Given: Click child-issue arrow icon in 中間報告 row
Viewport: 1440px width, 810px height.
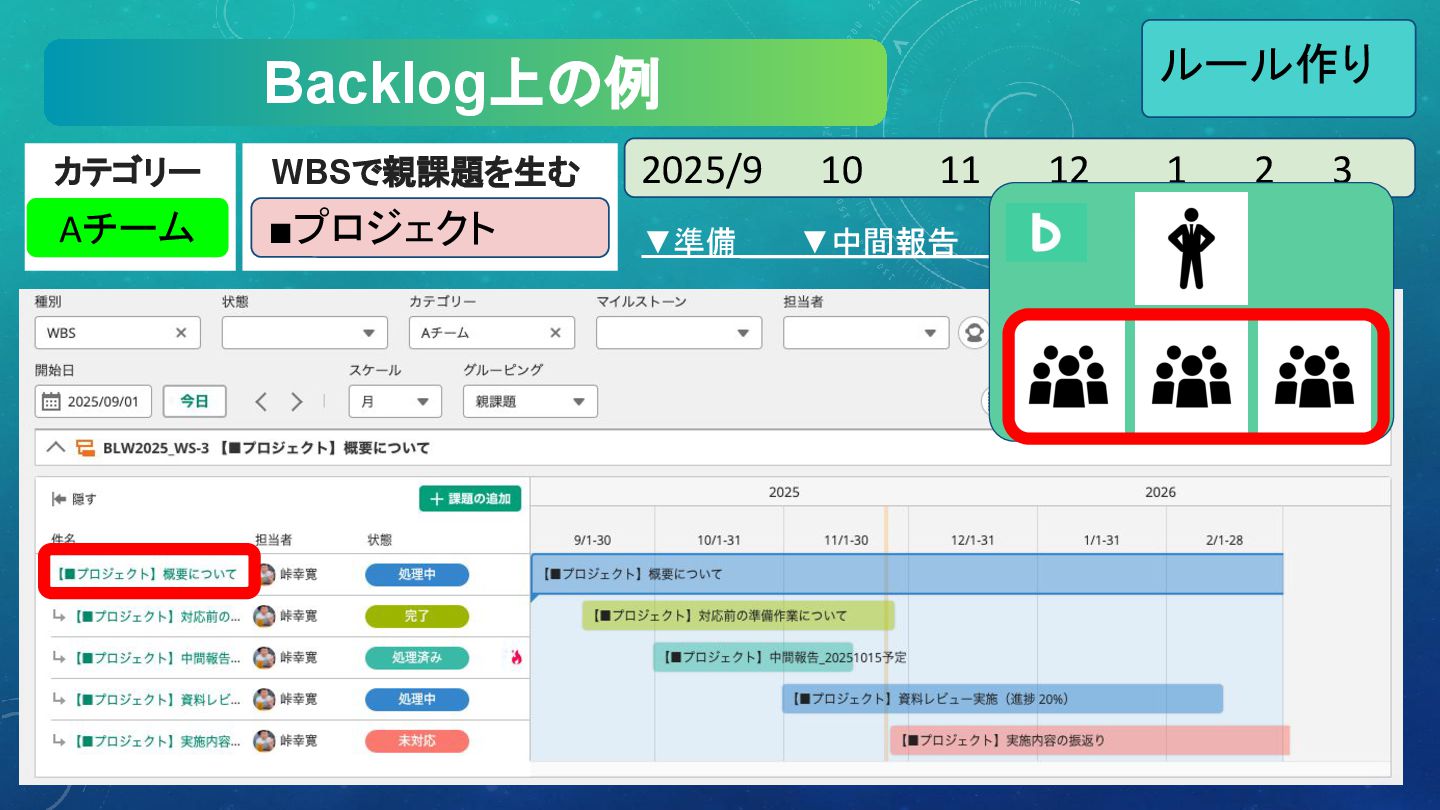Looking at the screenshot, I should pos(60,658).
